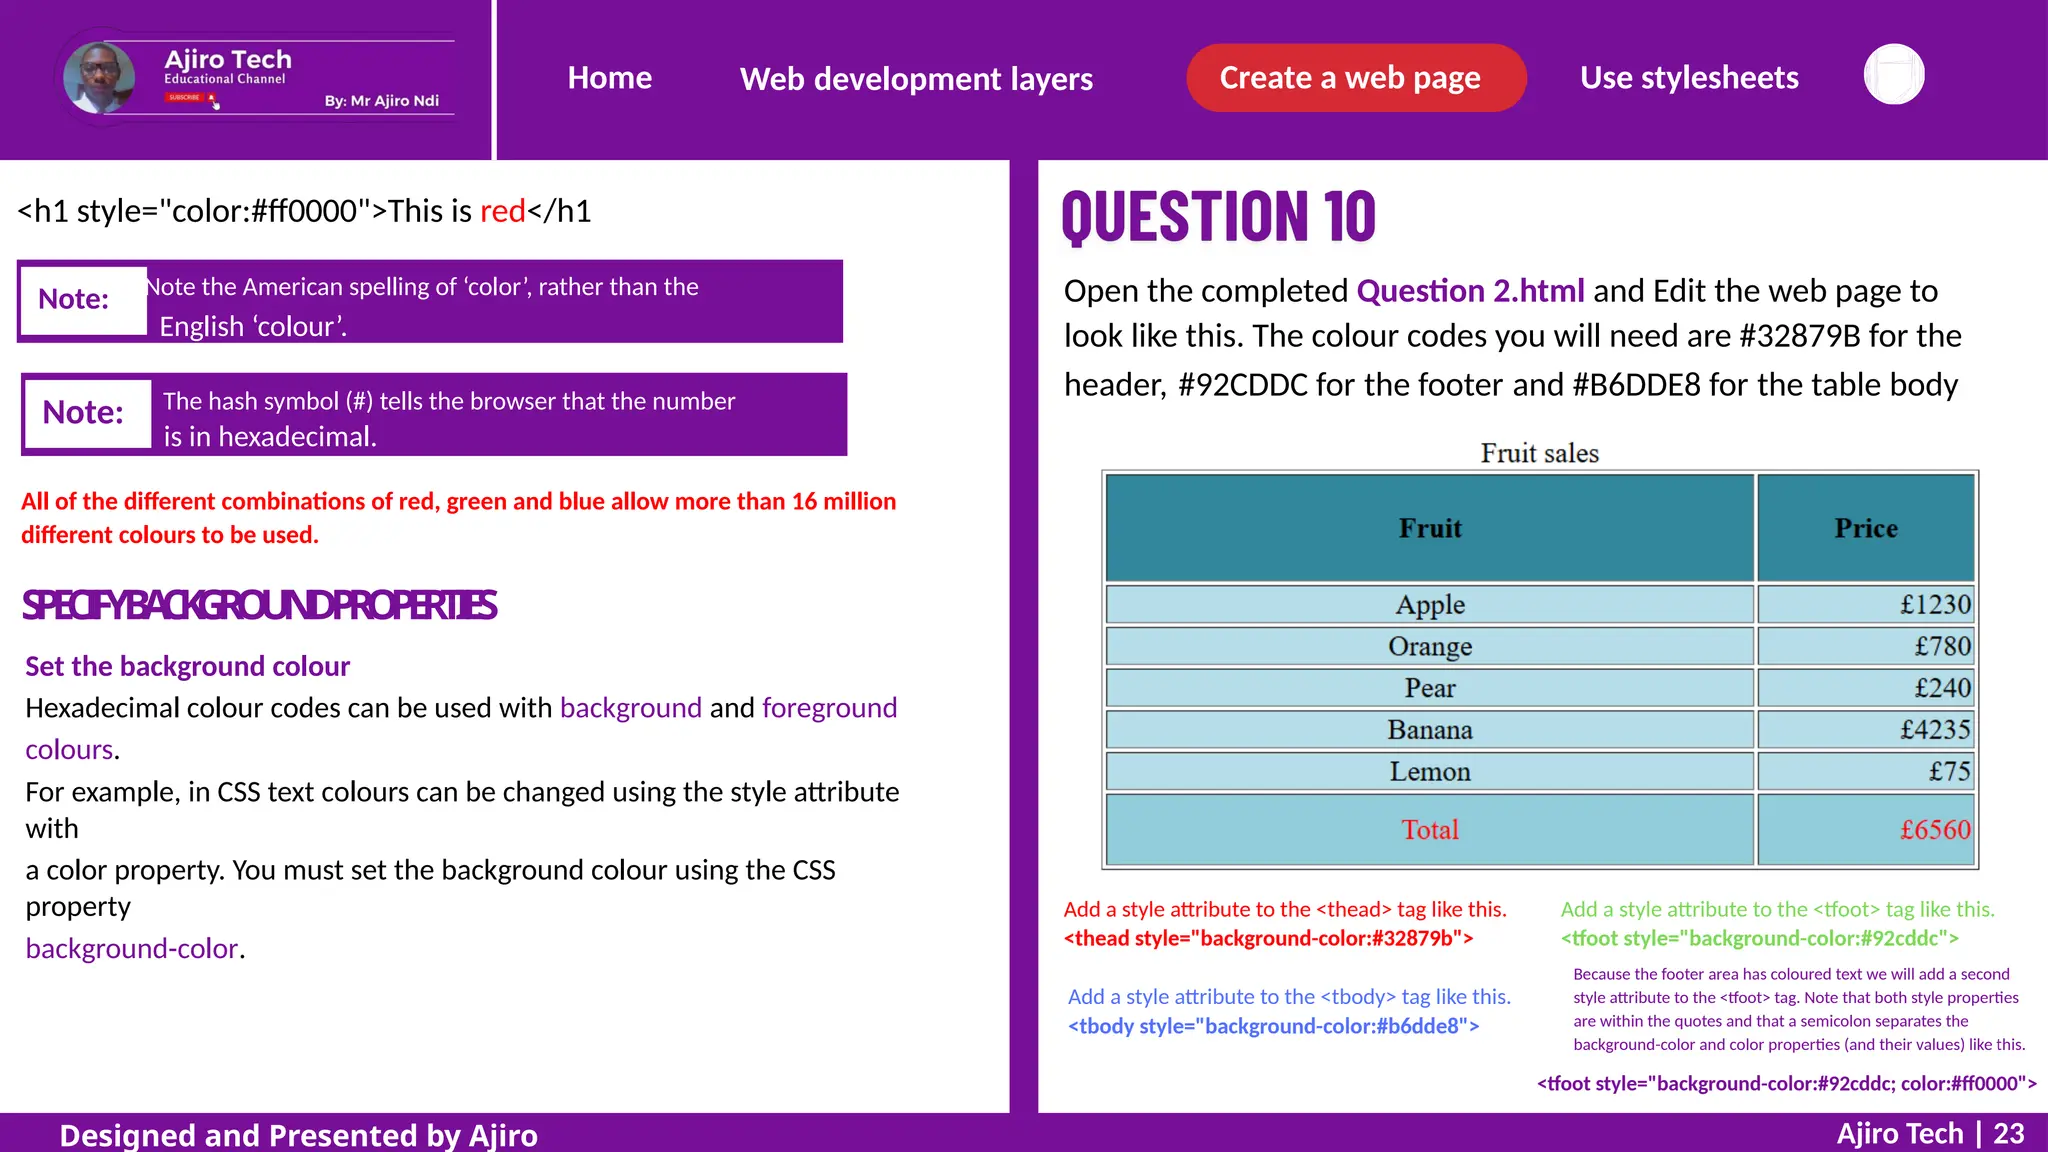Click the red Total footer cell
The height and width of the screenshot is (1152, 2048).
pos(1430,829)
